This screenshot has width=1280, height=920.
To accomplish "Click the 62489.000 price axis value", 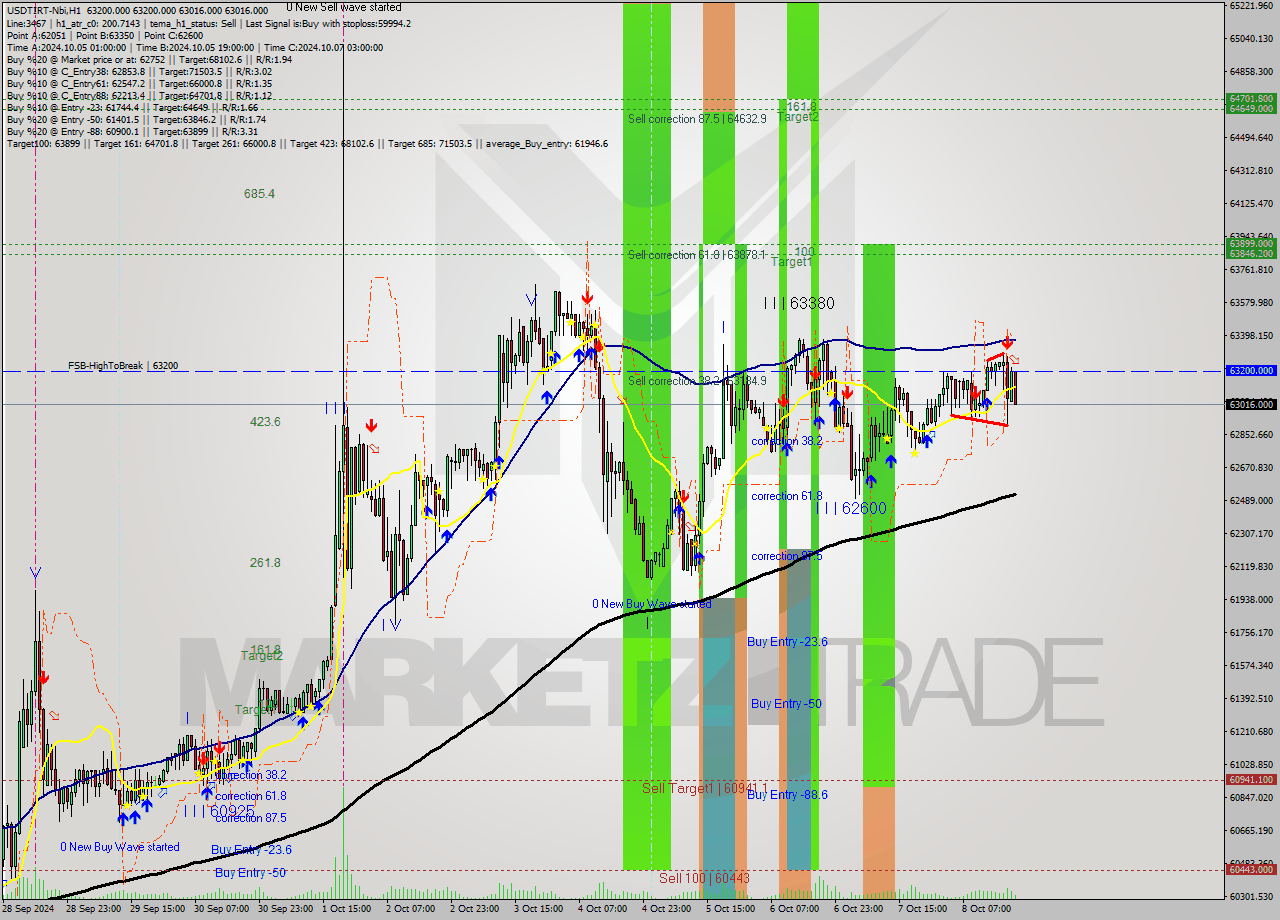I will pos(1252,500).
